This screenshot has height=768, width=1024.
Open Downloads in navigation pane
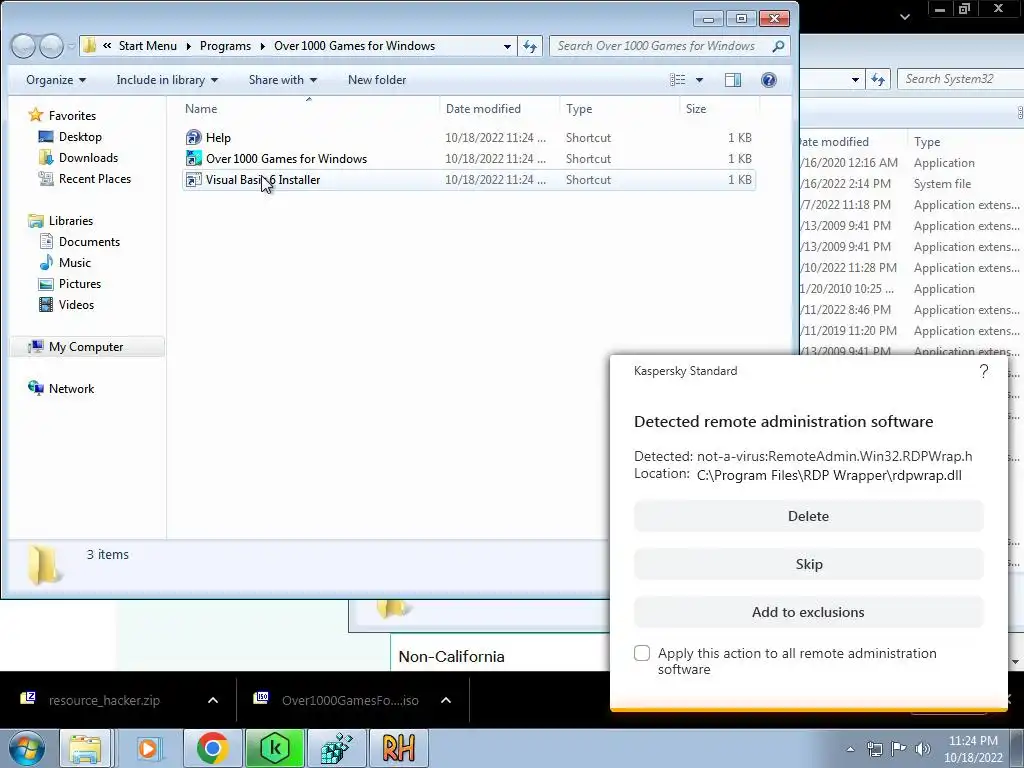click(x=78, y=157)
